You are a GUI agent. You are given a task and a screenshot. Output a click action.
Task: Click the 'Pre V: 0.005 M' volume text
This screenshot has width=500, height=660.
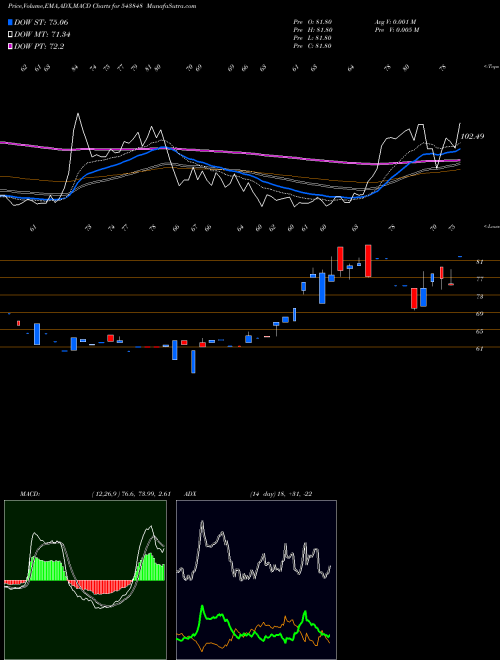click(x=396, y=30)
